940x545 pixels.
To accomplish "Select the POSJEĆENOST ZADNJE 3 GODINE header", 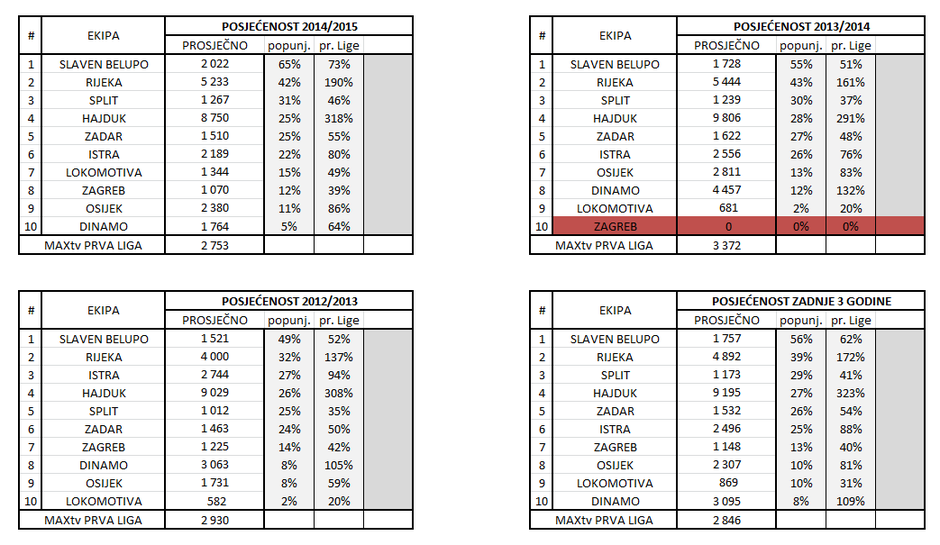I will pyautogui.click(x=800, y=301).
